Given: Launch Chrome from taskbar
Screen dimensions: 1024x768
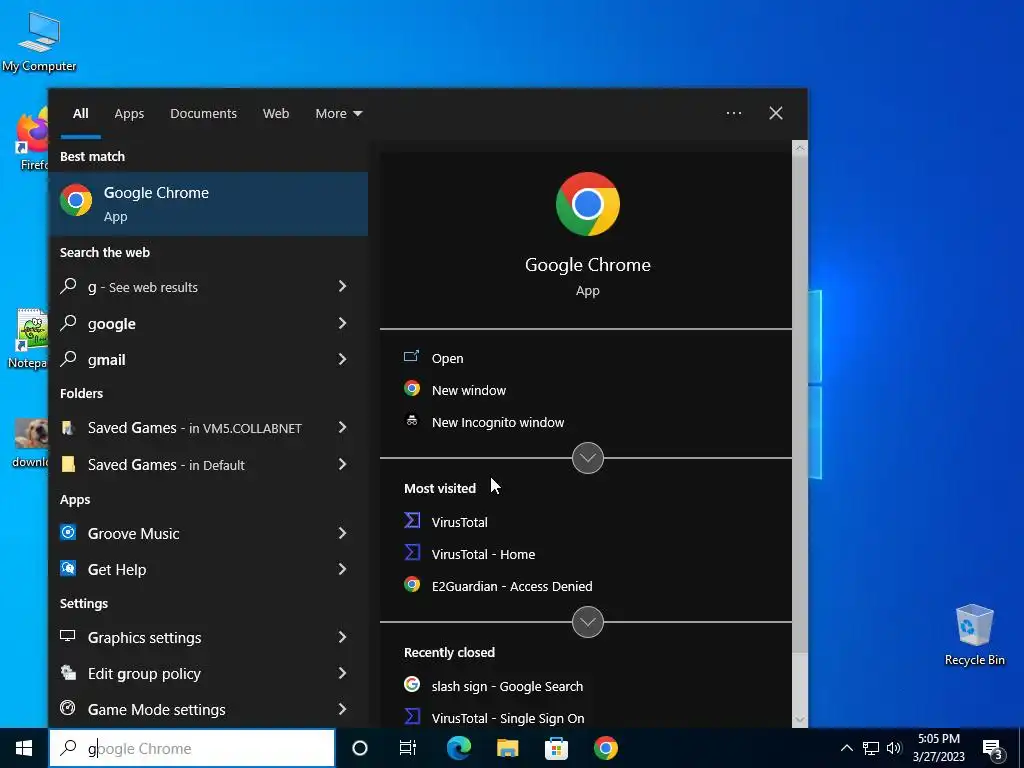Looking at the screenshot, I should [x=605, y=748].
